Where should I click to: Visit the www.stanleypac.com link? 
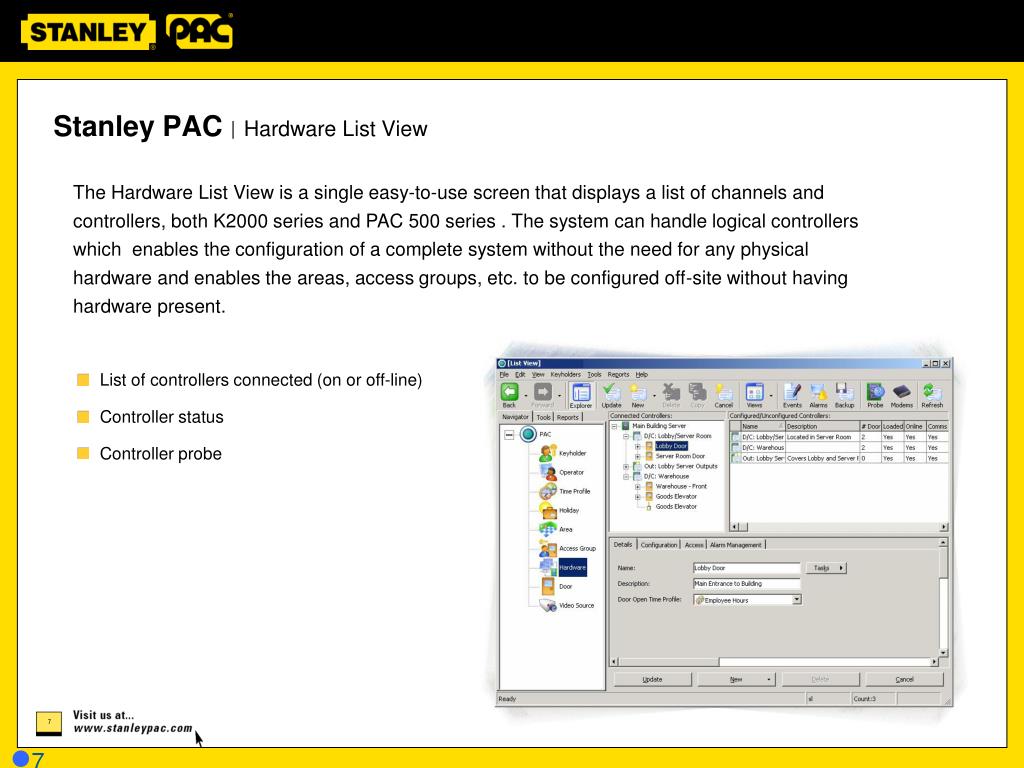[133, 728]
